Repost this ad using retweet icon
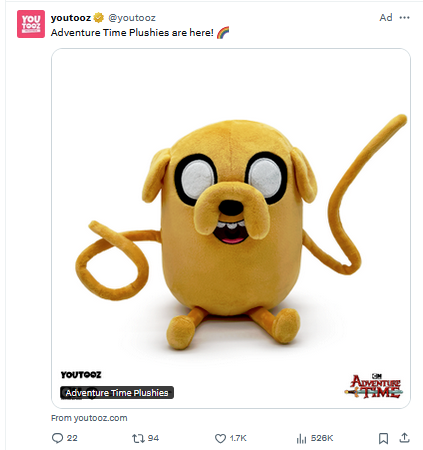This screenshot has width=423, height=450. 138,438
